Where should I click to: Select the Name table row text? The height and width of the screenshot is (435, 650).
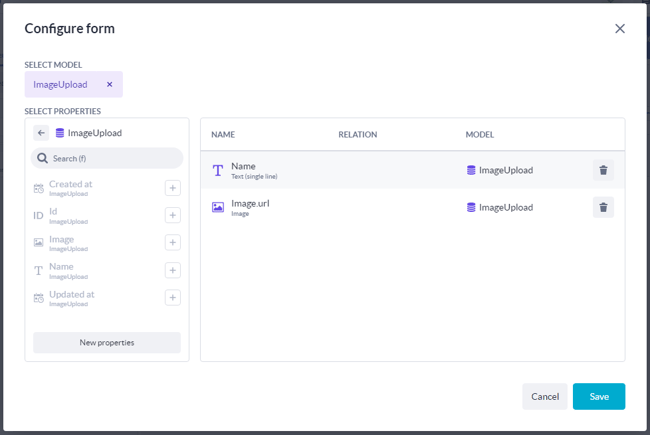pos(243,166)
